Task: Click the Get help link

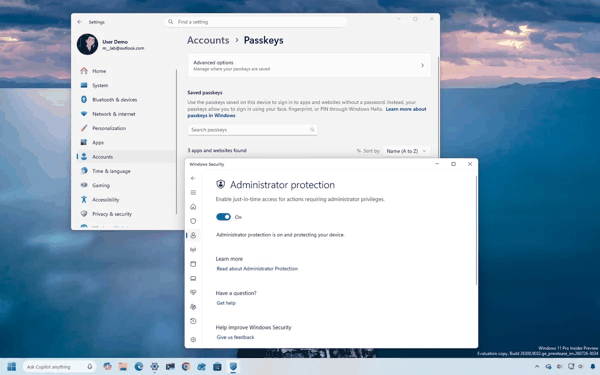Action: pos(226,303)
